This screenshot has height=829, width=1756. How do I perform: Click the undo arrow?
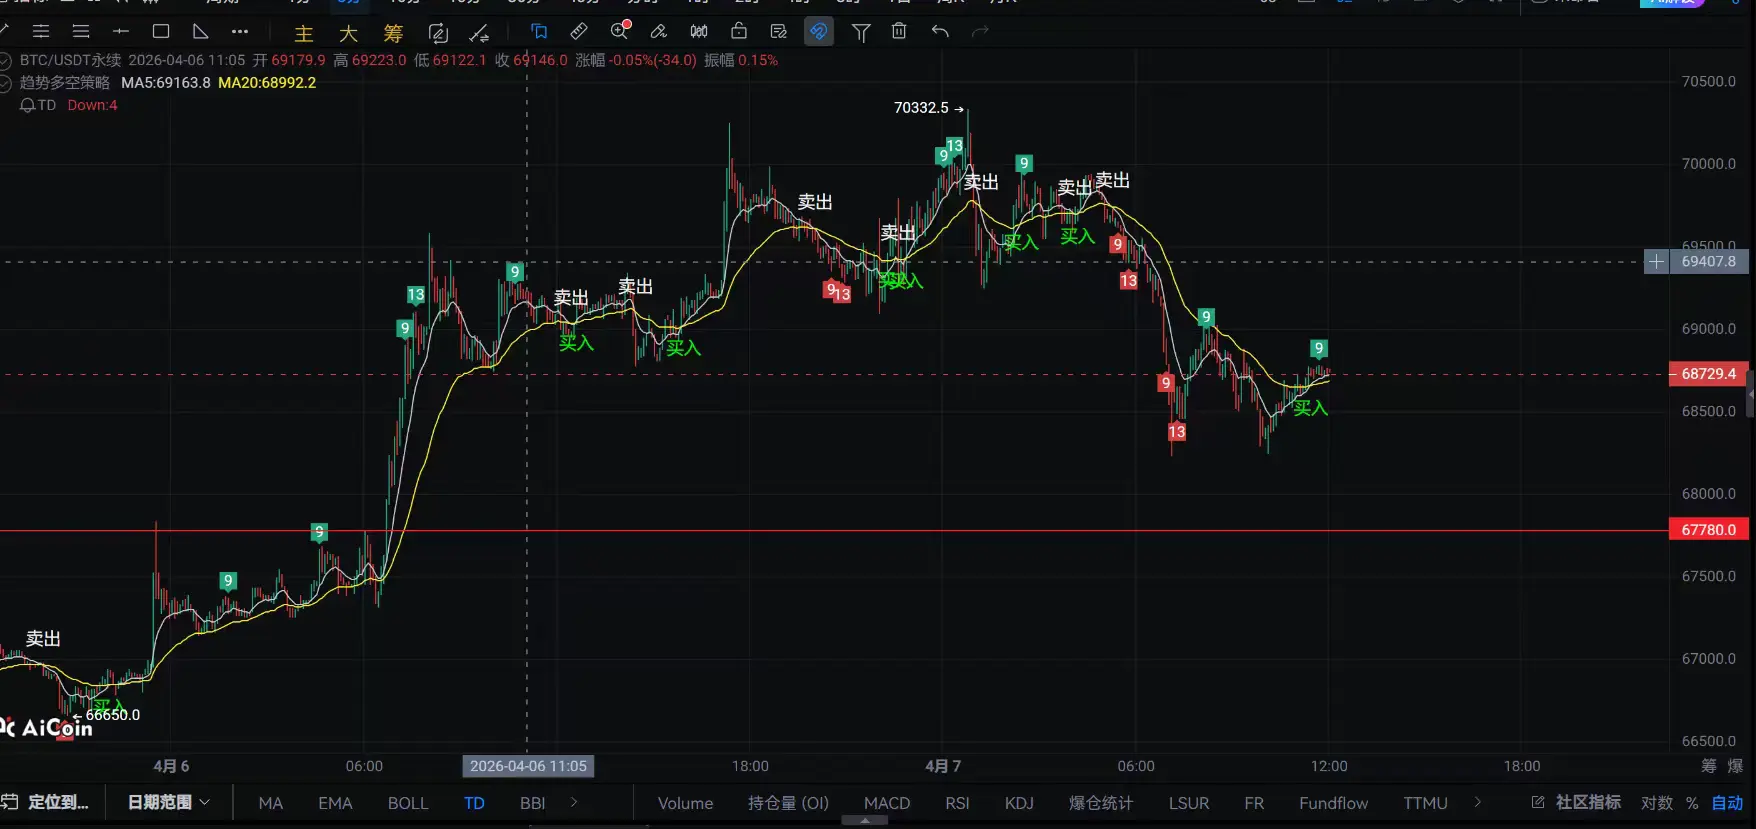tap(940, 32)
